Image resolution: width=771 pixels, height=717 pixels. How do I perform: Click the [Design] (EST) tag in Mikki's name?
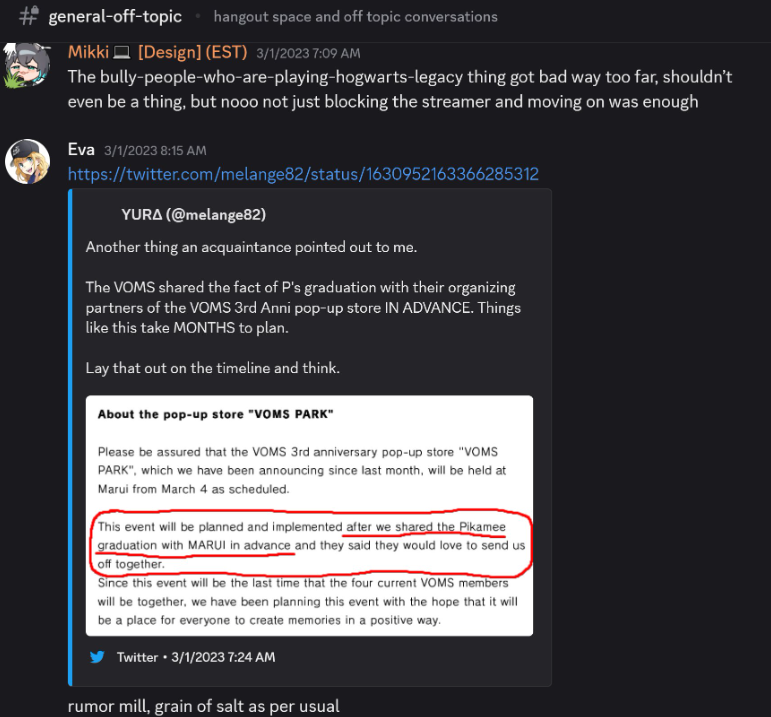pos(193,52)
